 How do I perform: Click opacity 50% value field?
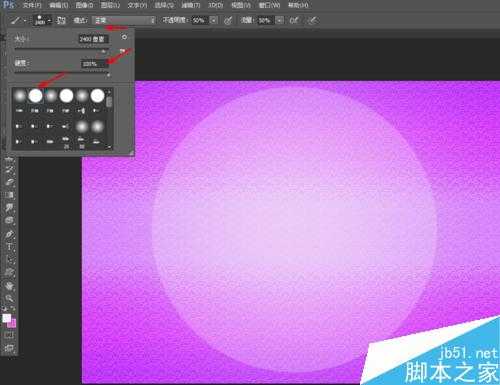tap(200, 20)
